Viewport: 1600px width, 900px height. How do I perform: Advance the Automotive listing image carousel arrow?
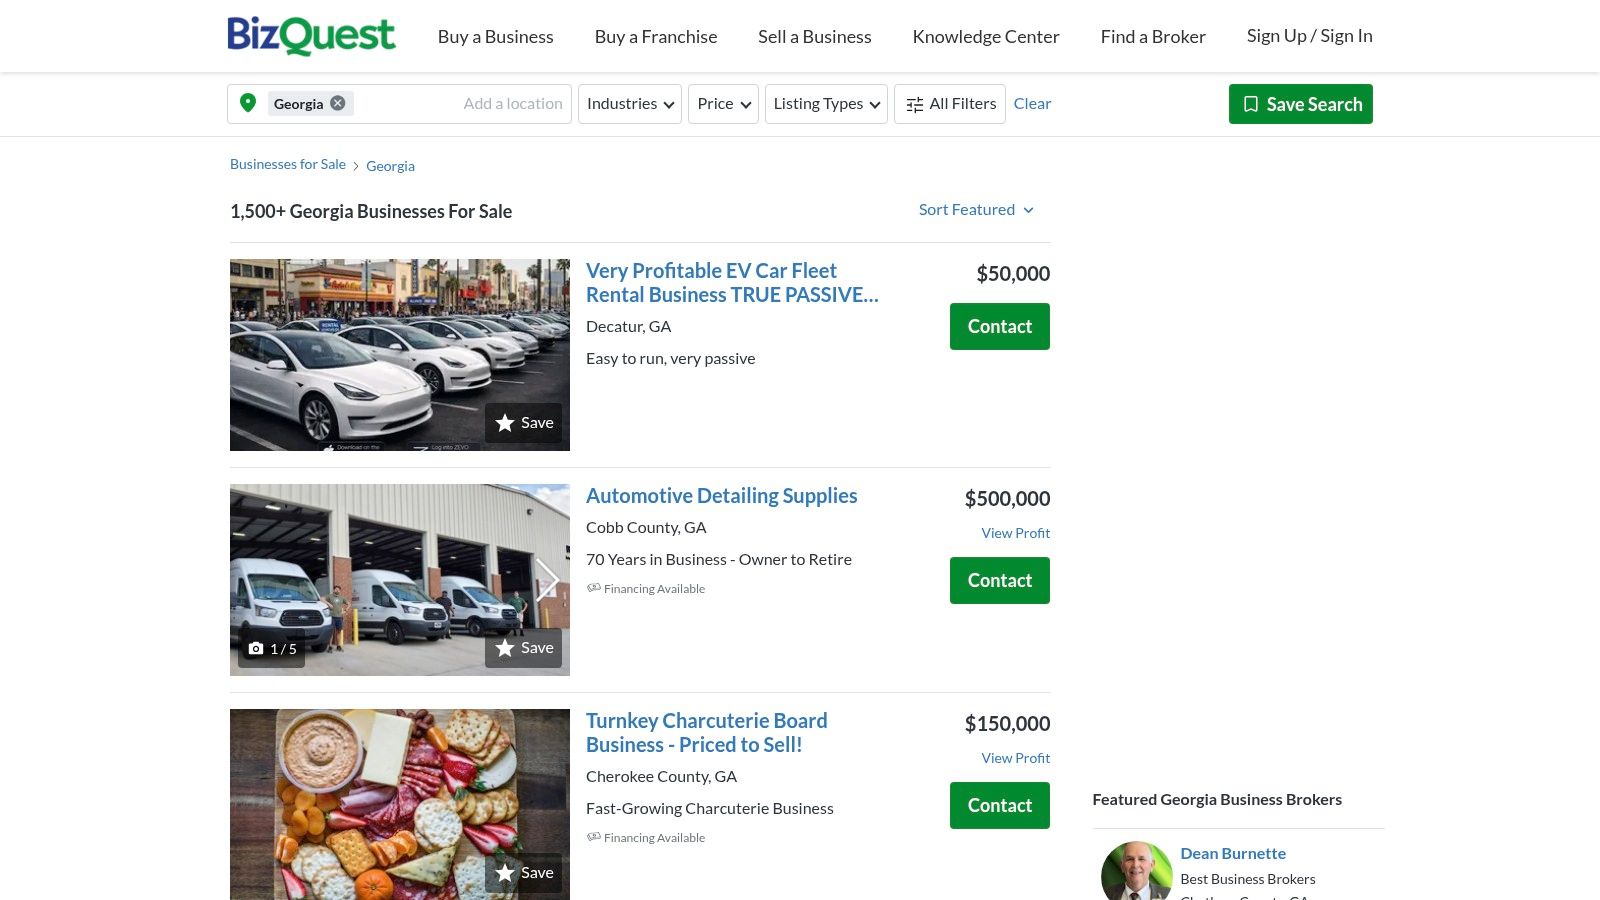click(548, 580)
